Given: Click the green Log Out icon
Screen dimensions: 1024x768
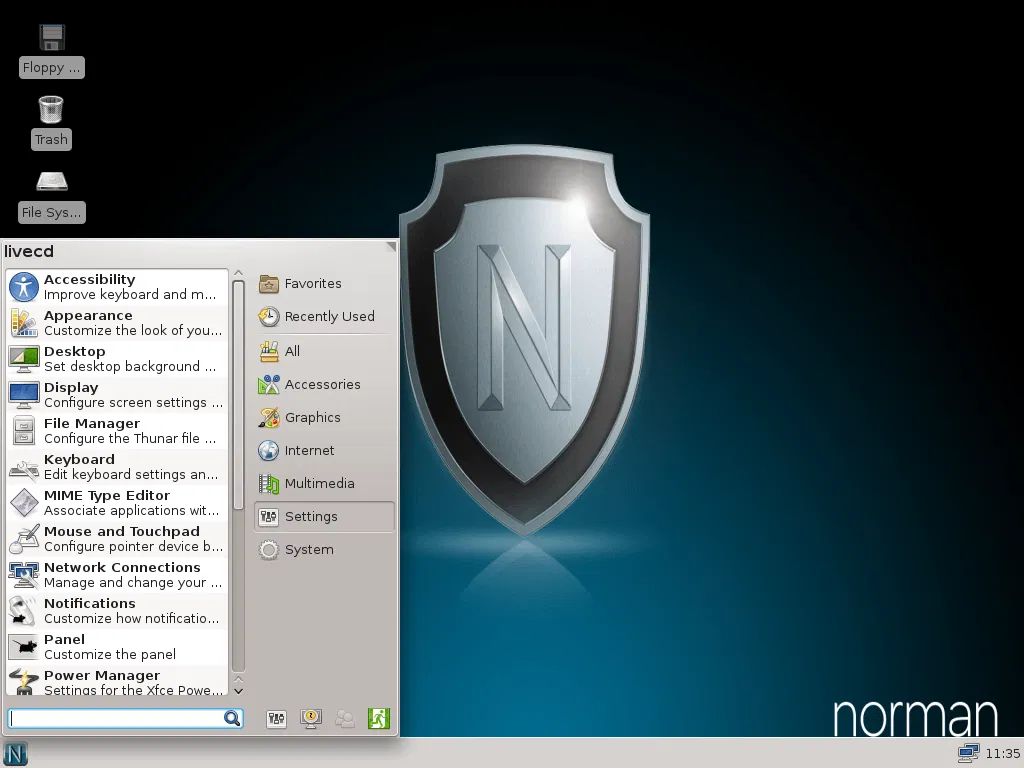Looking at the screenshot, I should point(379,719).
